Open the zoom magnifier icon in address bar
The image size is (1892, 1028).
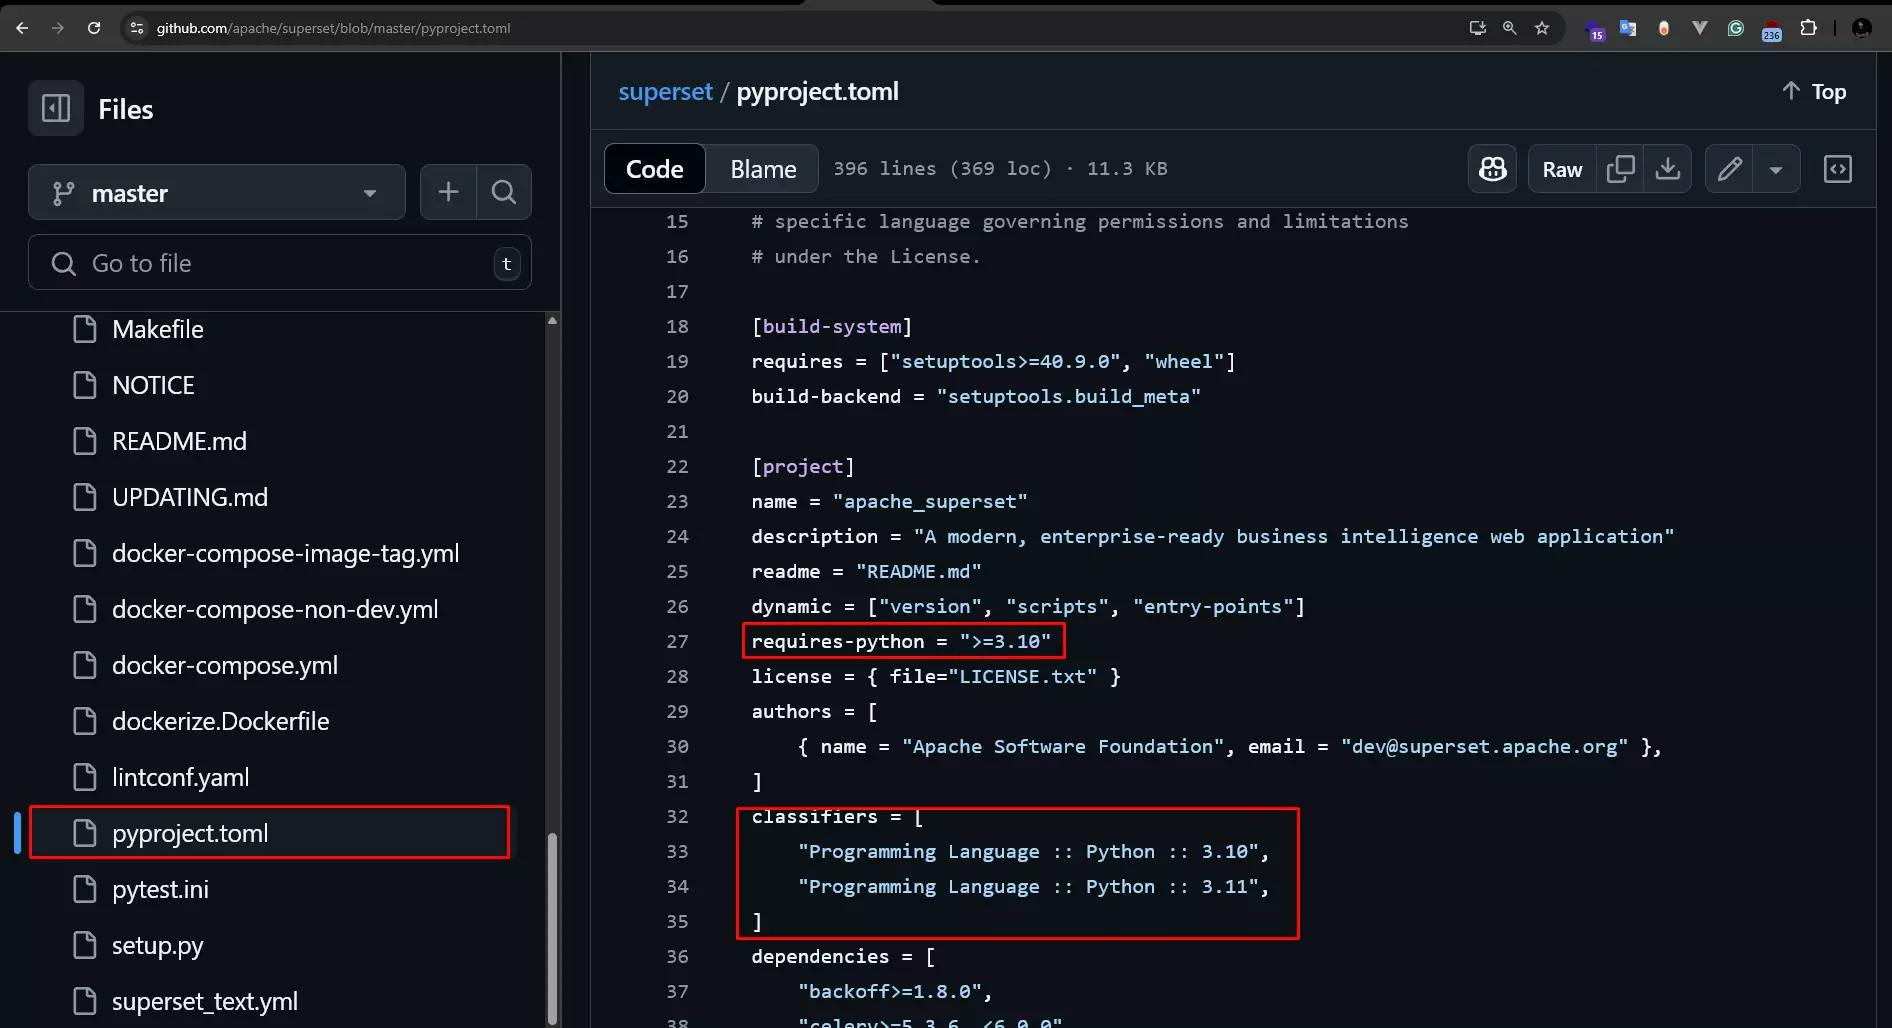(x=1510, y=28)
